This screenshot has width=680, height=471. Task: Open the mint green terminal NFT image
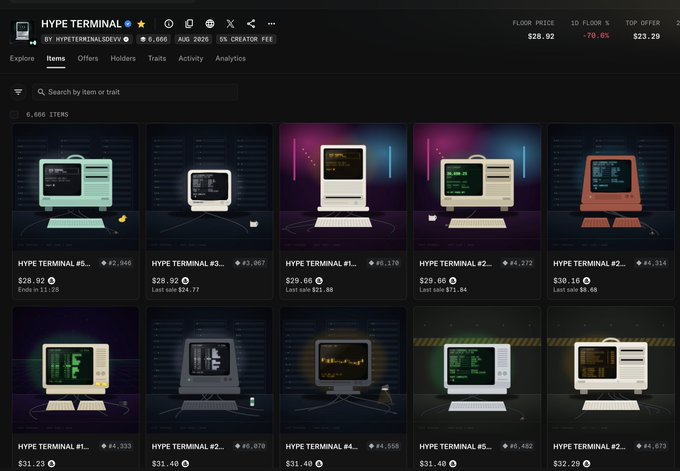(76, 187)
